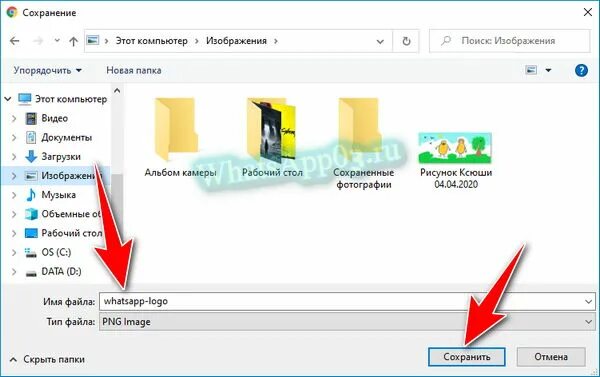The image size is (600, 377).
Task: Select the 'Альбом камеры' folder
Action: 180,137
